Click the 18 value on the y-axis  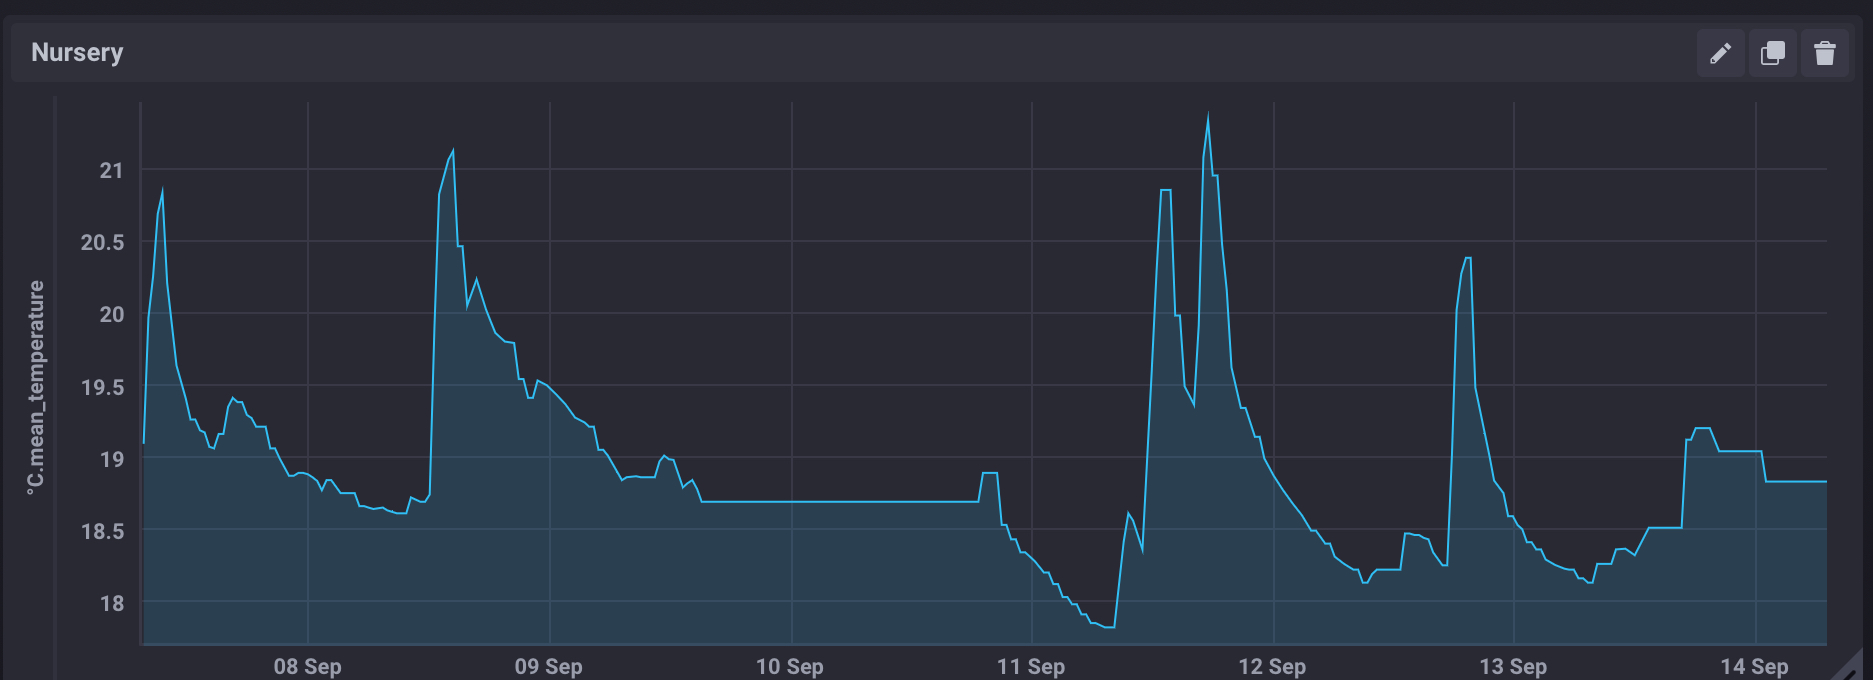(x=111, y=603)
